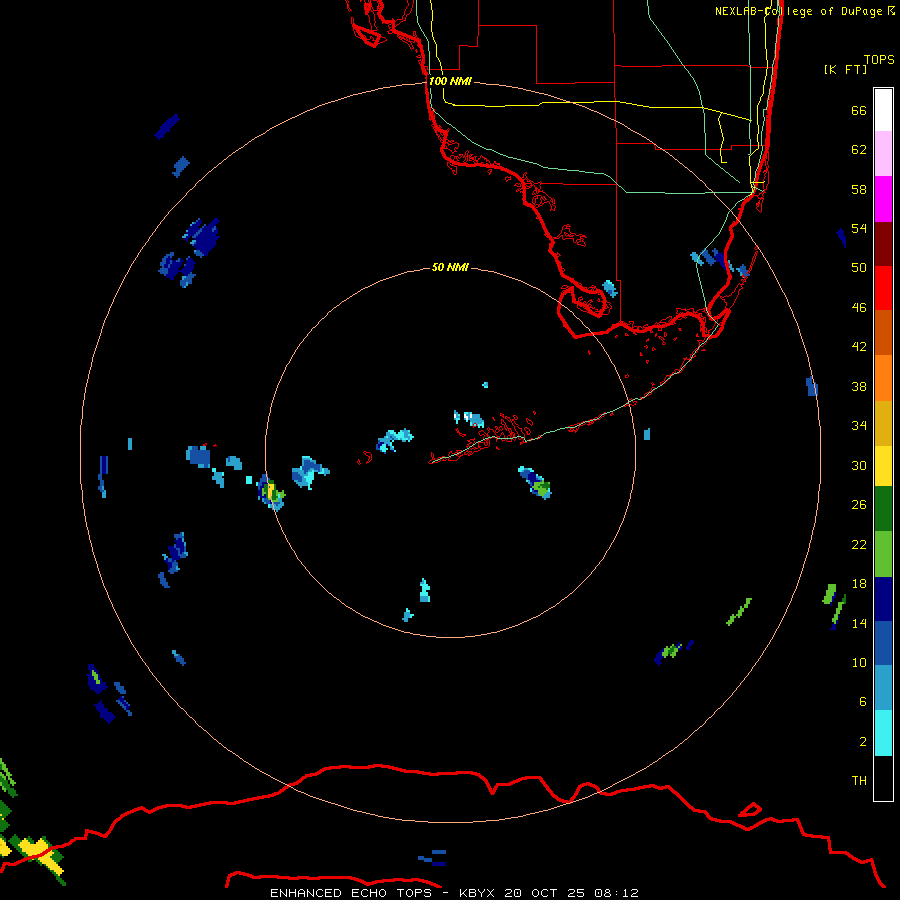Click the "10" legend value
The height and width of the screenshot is (900, 900).
coord(859,662)
